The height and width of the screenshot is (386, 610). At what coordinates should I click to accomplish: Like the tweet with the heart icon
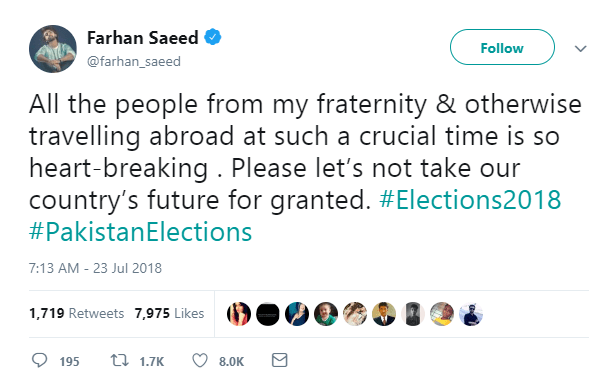200,361
